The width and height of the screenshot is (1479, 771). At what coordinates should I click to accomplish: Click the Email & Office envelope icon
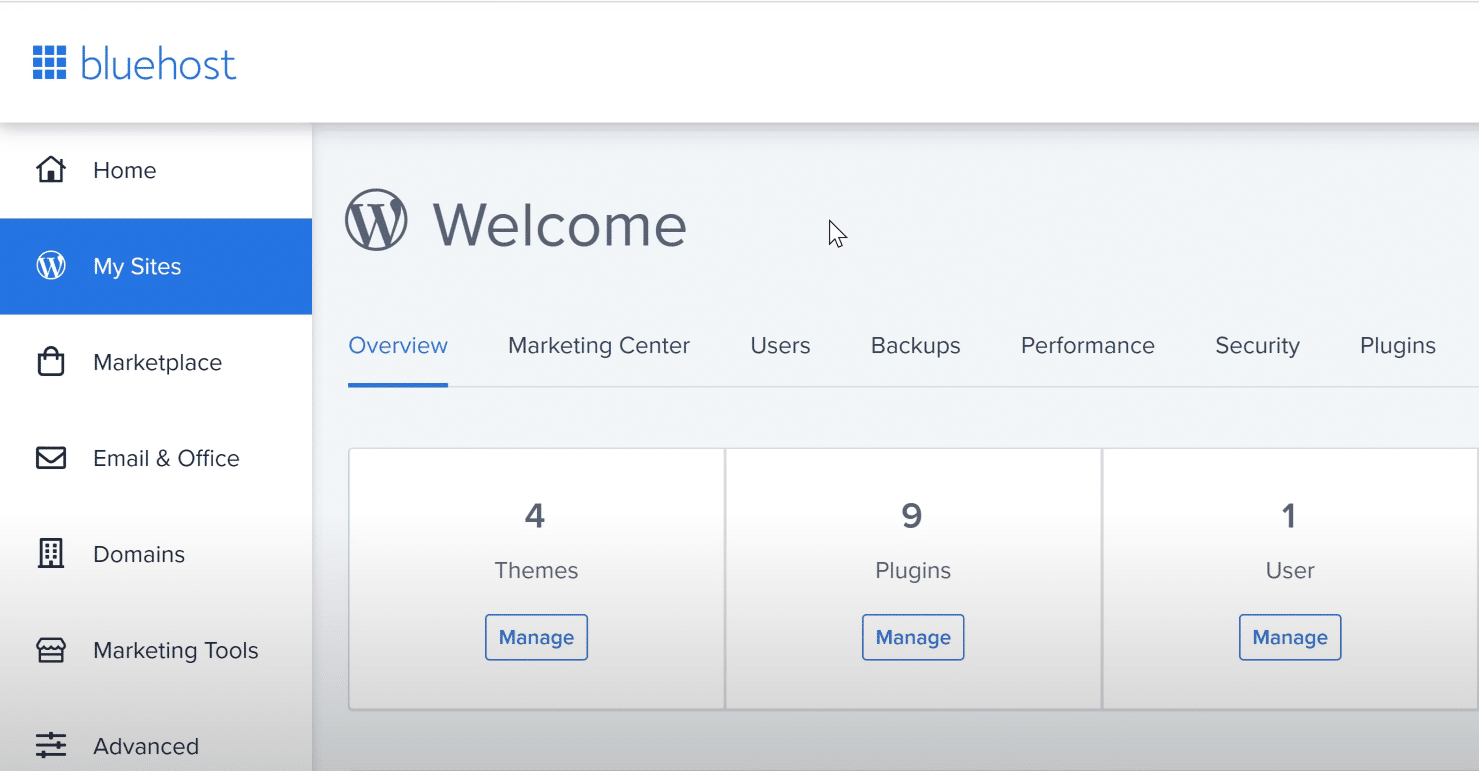tap(50, 458)
